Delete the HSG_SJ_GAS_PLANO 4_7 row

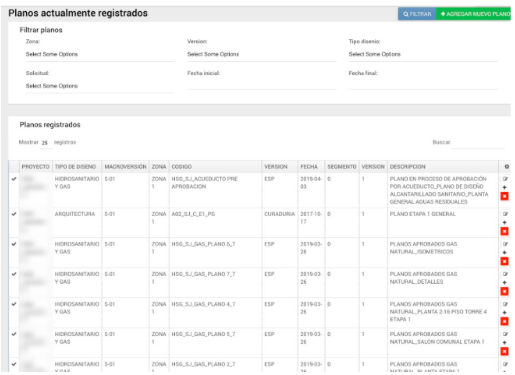(505, 321)
